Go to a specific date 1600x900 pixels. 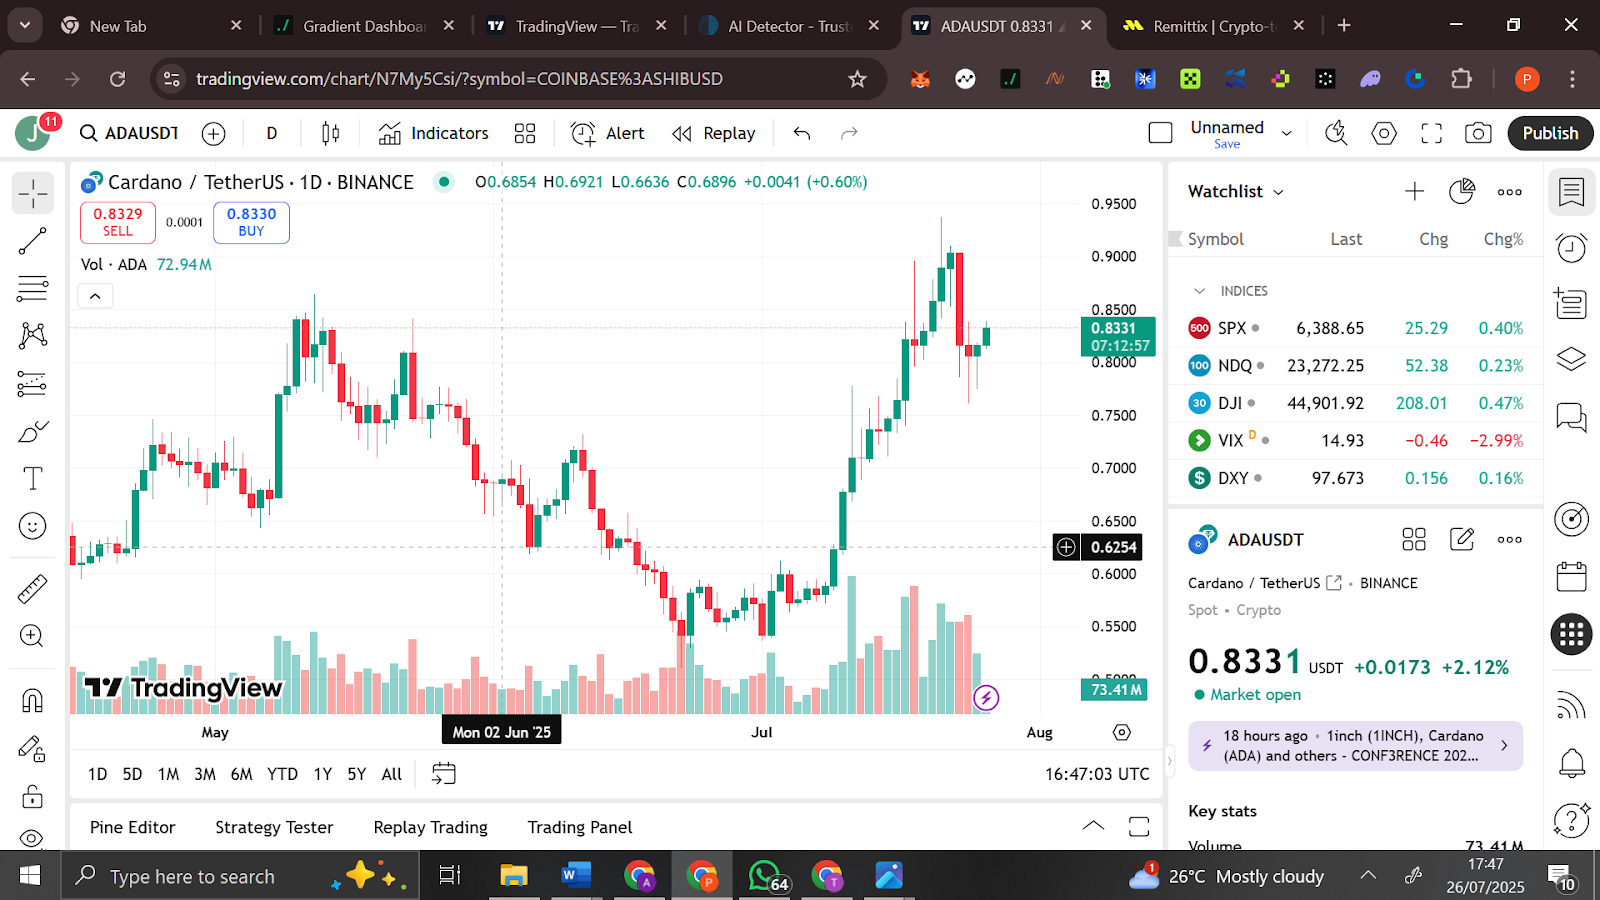pos(444,773)
